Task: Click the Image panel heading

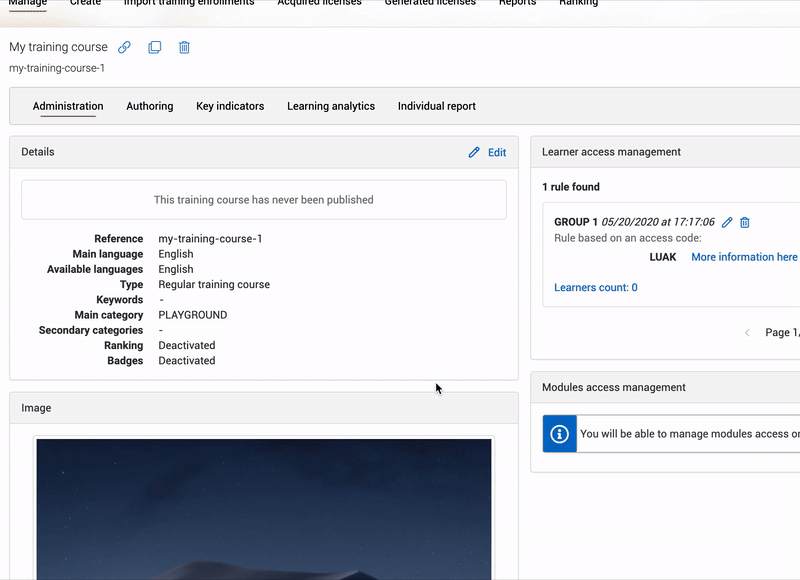Action: click(36, 408)
